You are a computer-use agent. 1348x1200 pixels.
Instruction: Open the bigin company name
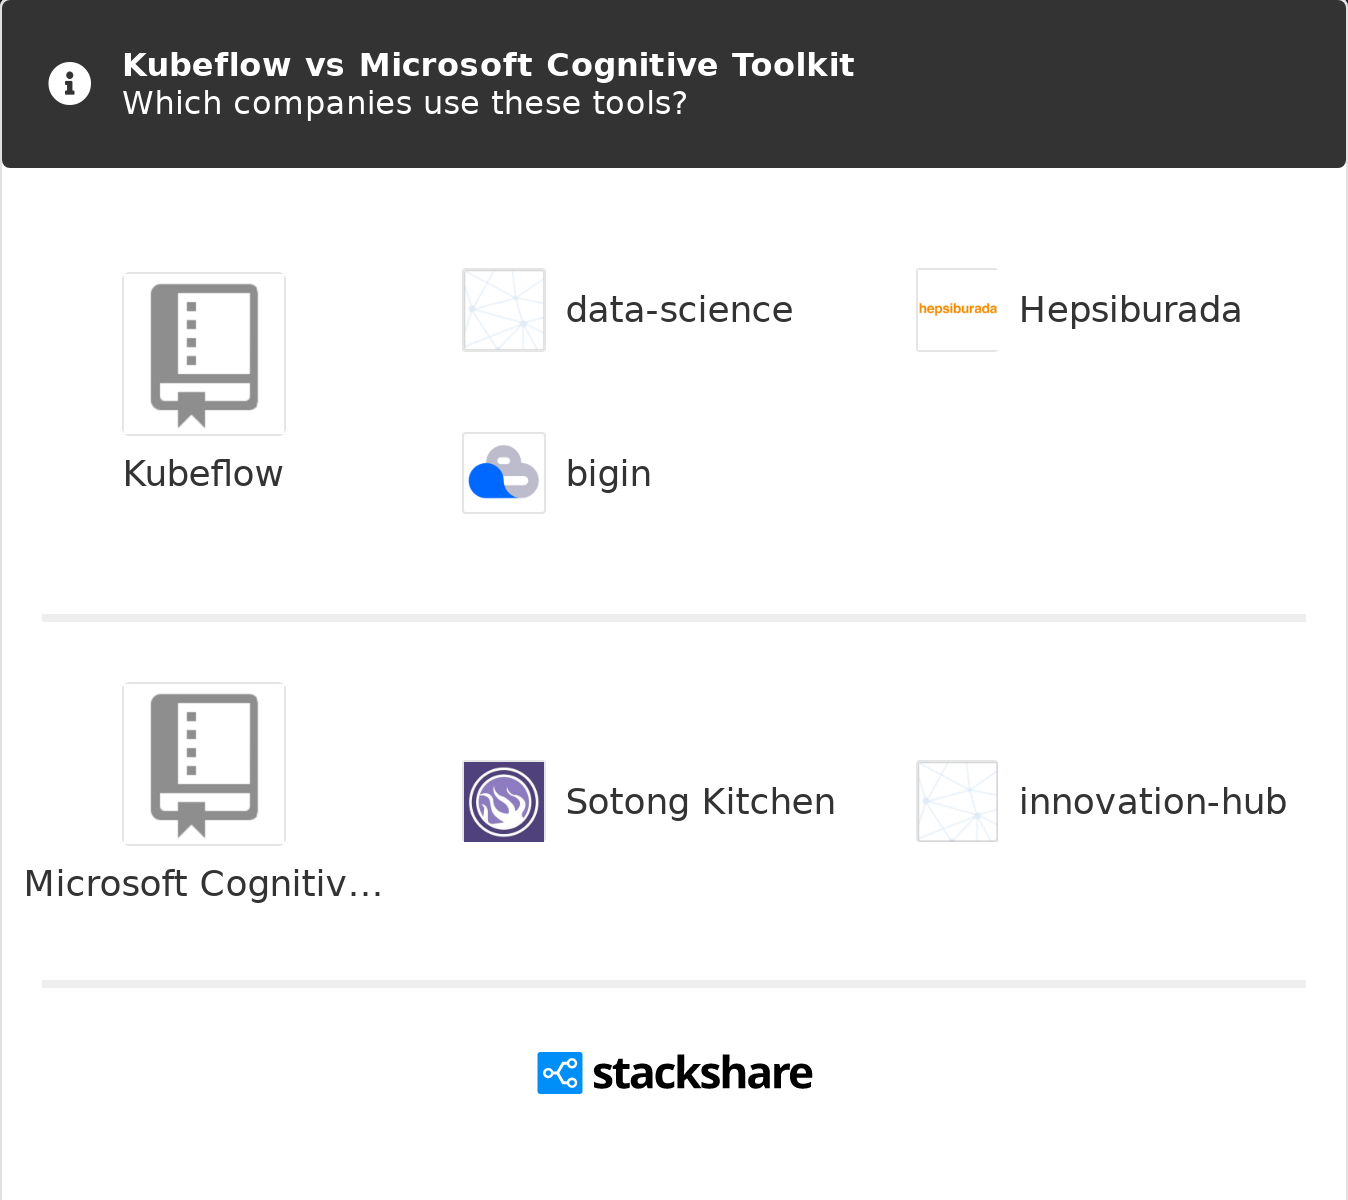coord(608,474)
